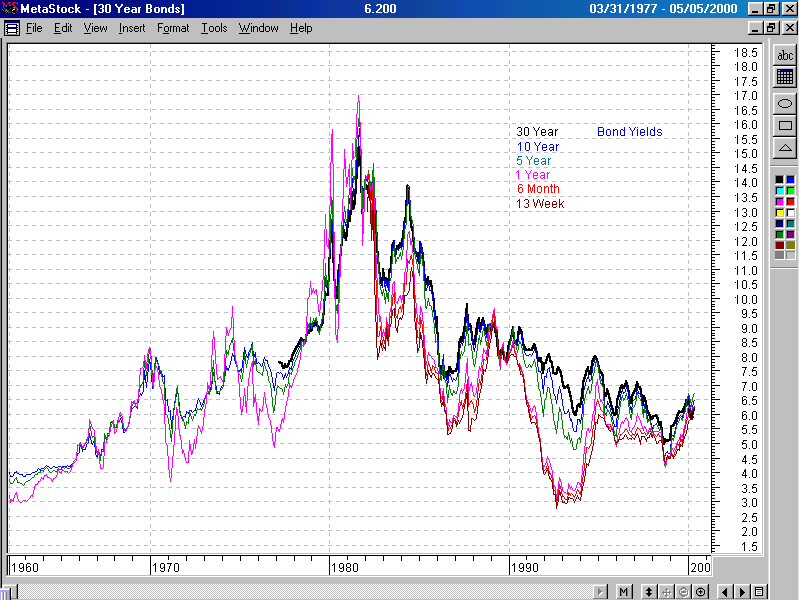Pick the dark green color swatch
This screenshot has height=600, width=800.
[x=779, y=235]
